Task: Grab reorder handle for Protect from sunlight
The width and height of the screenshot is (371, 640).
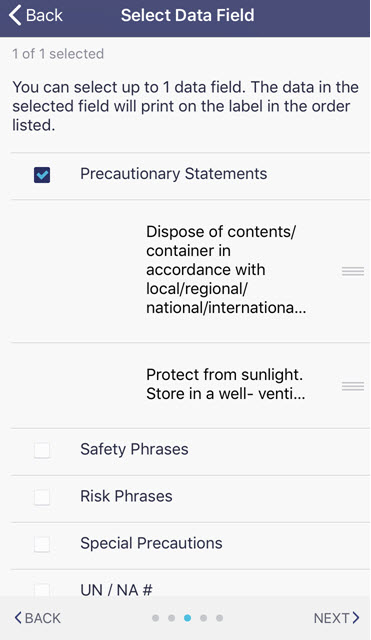Action: pyautogui.click(x=353, y=386)
